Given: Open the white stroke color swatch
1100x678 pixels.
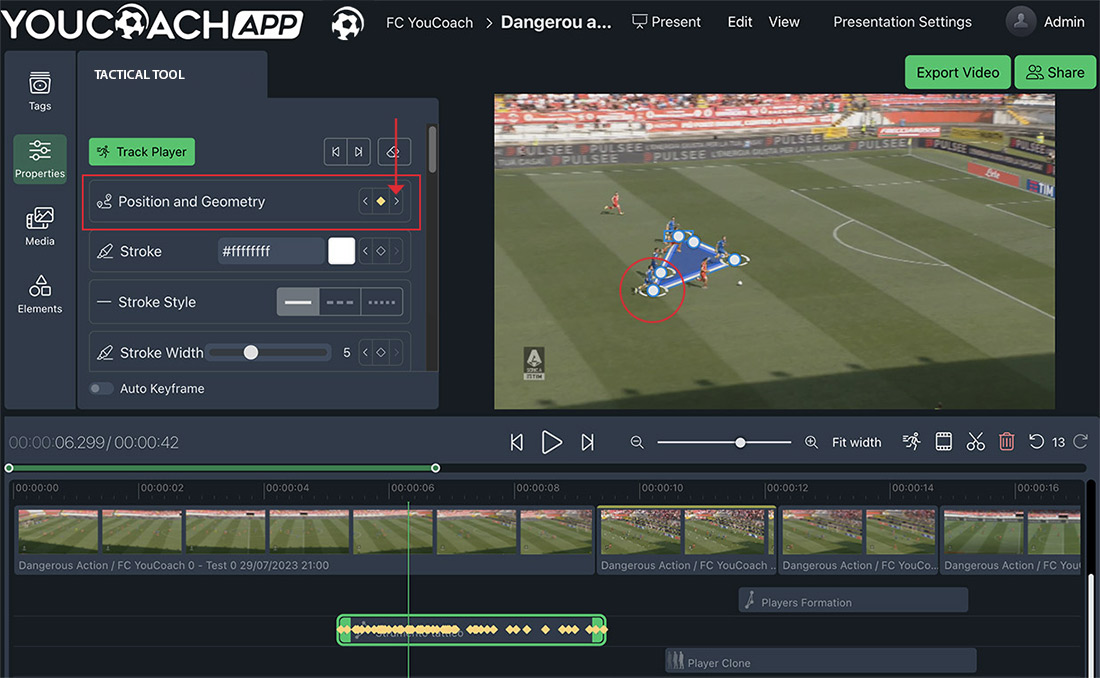Looking at the screenshot, I should click(342, 251).
